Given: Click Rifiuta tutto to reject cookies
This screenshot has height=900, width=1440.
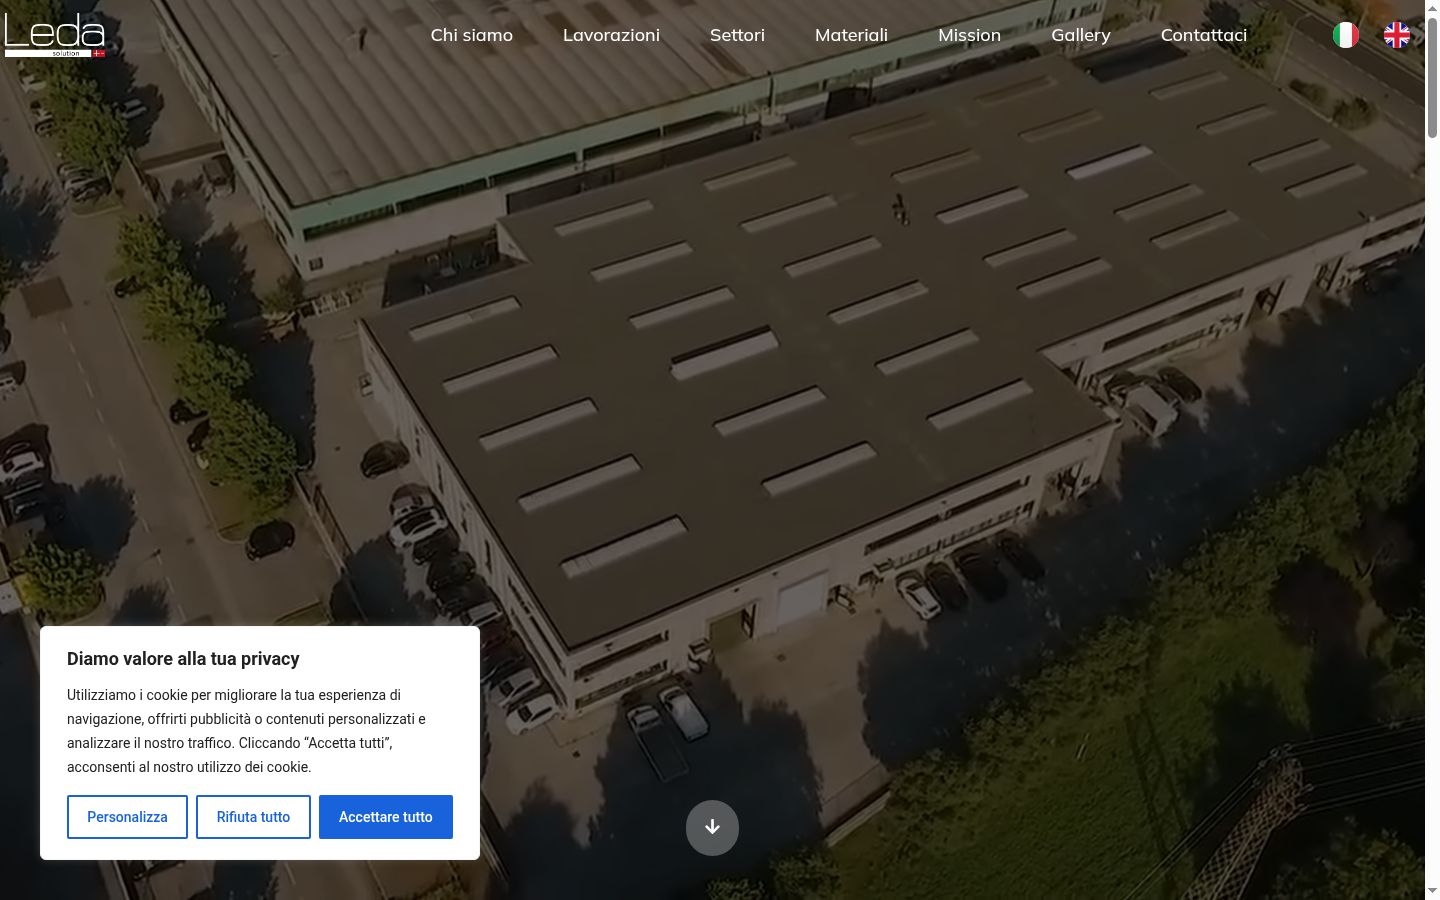Looking at the screenshot, I should tap(253, 817).
